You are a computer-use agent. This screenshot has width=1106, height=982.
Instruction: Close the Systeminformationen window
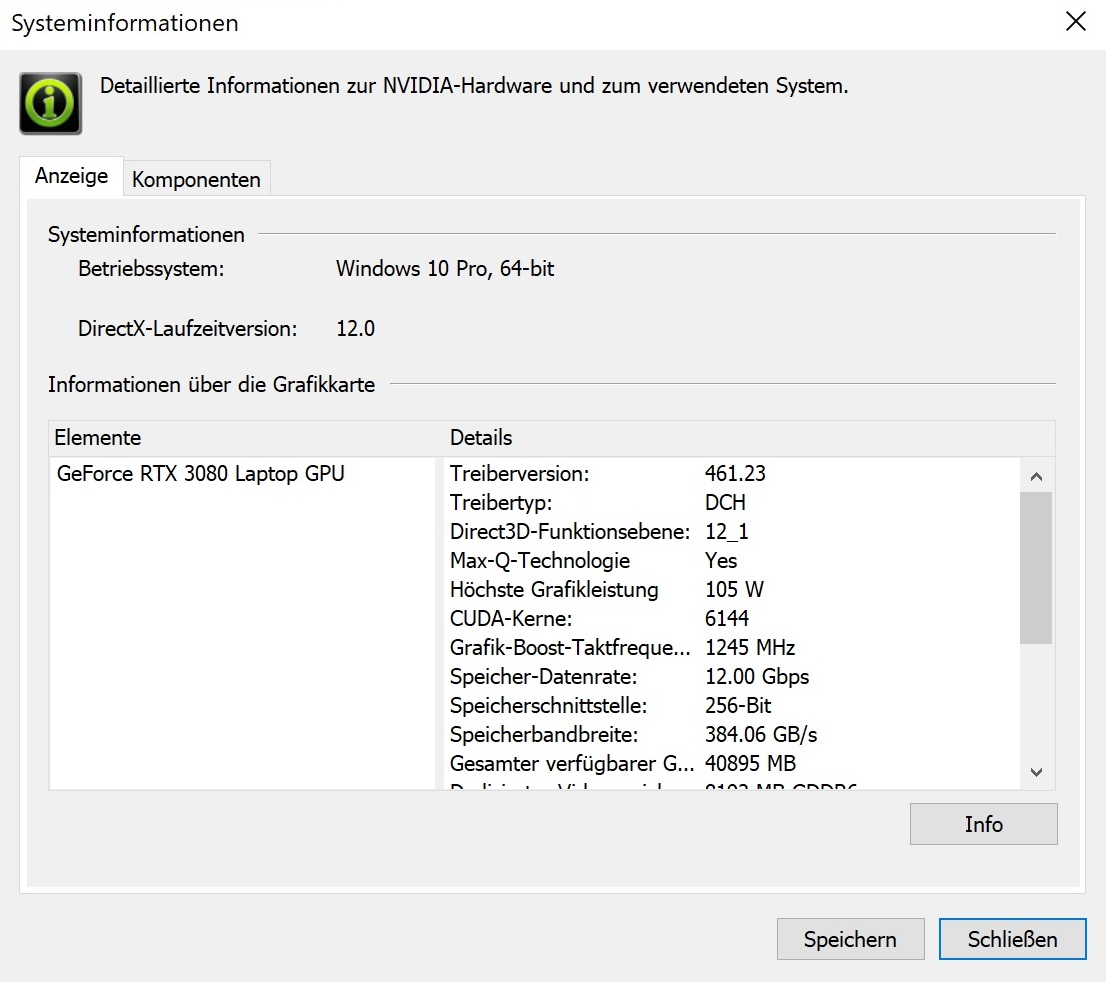coord(1075,22)
